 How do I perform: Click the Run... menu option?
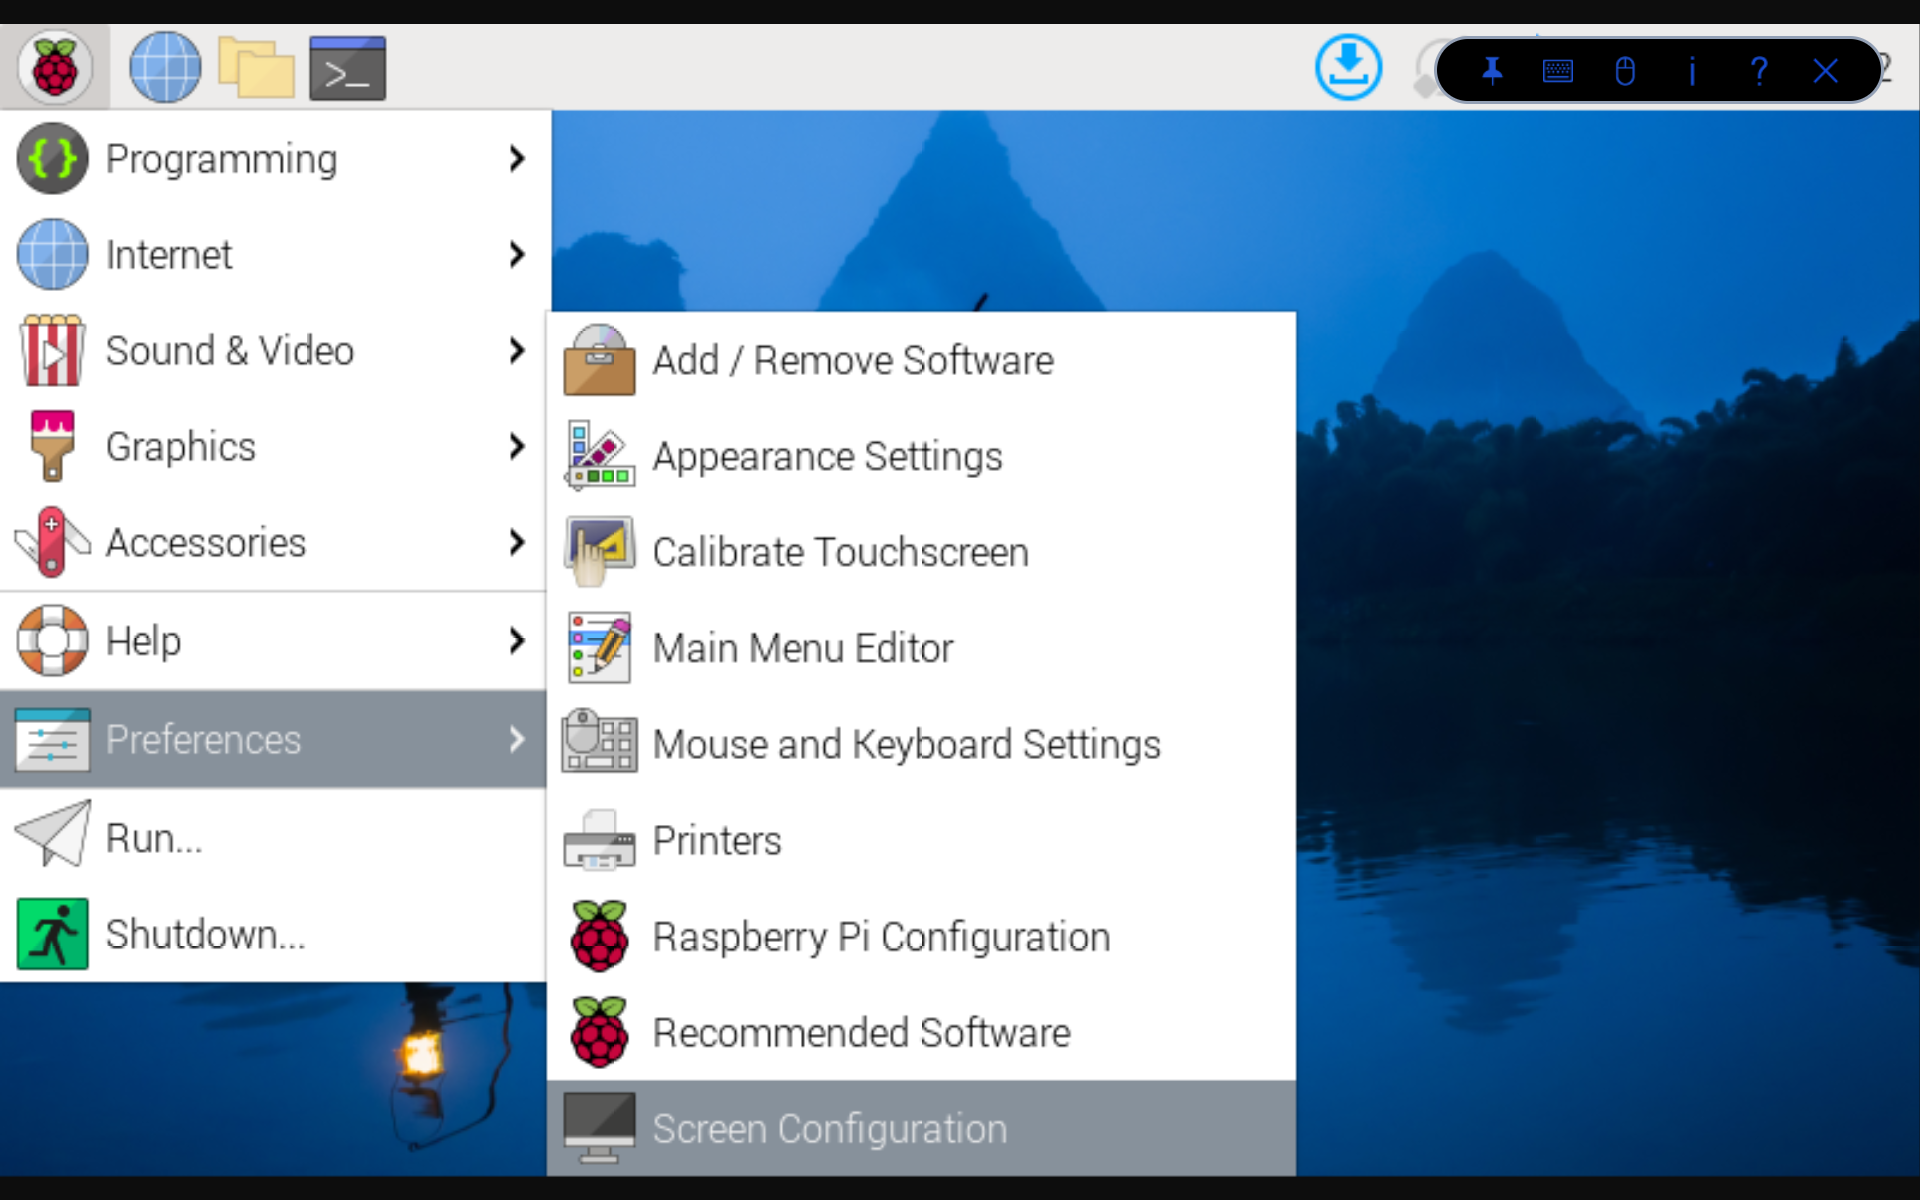click(x=155, y=838)
